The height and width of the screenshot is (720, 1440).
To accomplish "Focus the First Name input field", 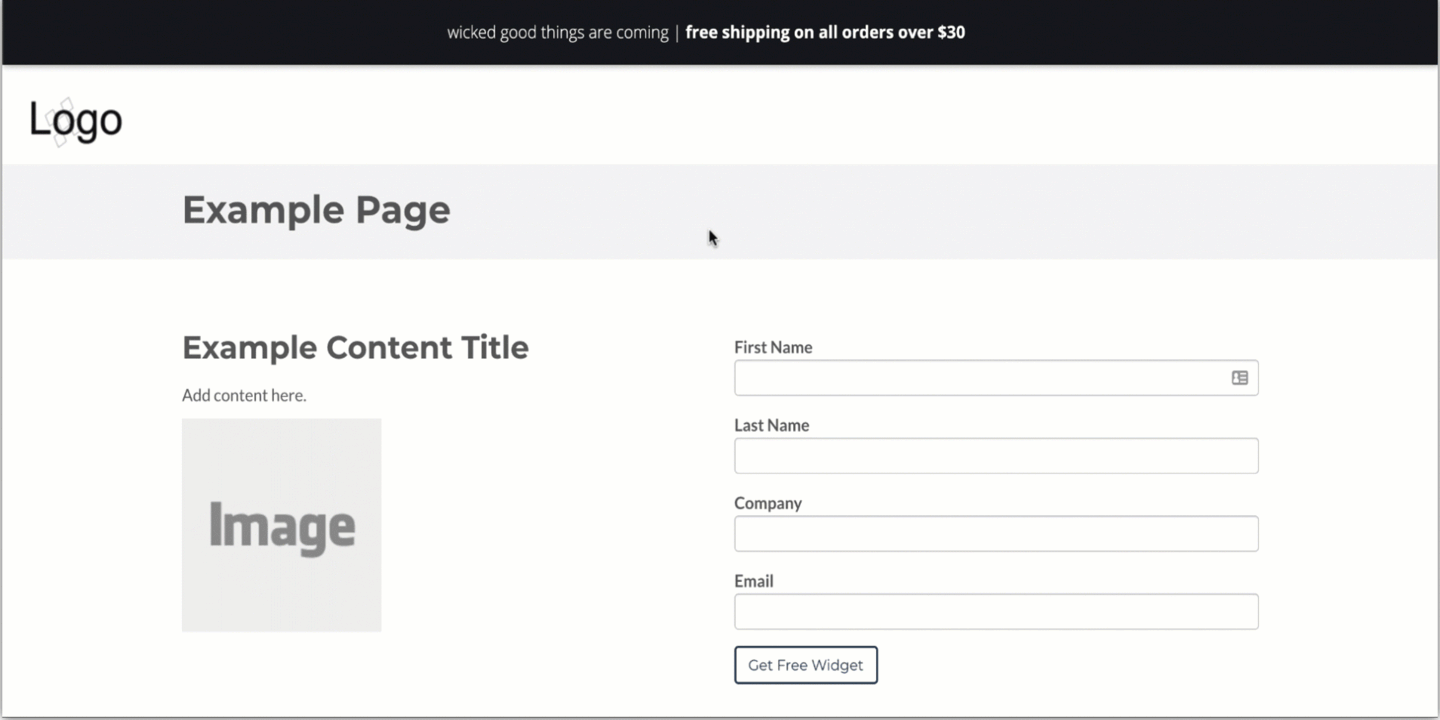I will [980, 378].
